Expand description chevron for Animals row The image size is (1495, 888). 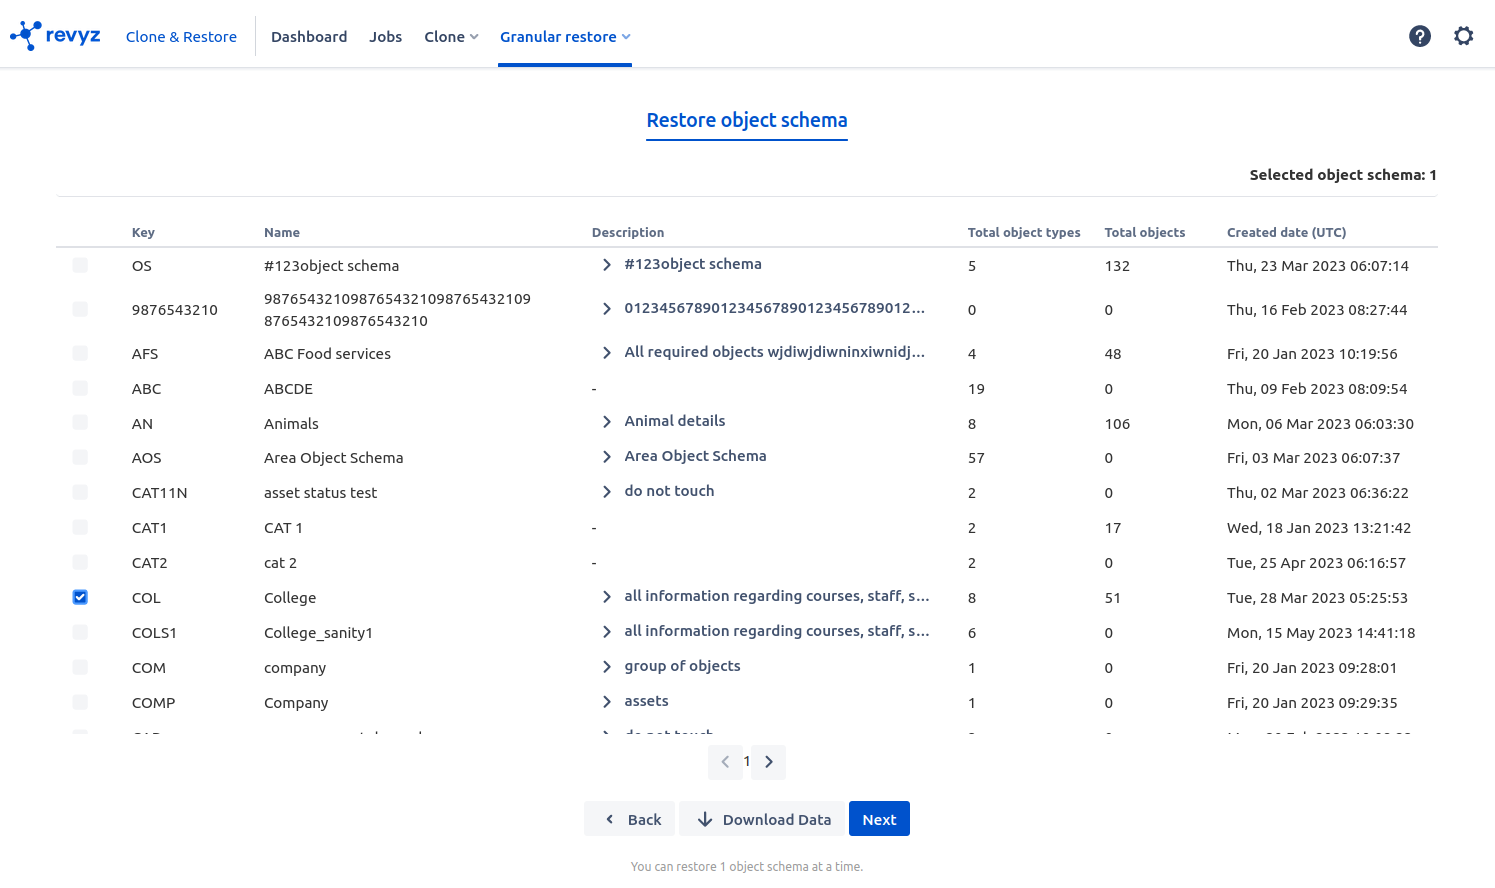606,422
